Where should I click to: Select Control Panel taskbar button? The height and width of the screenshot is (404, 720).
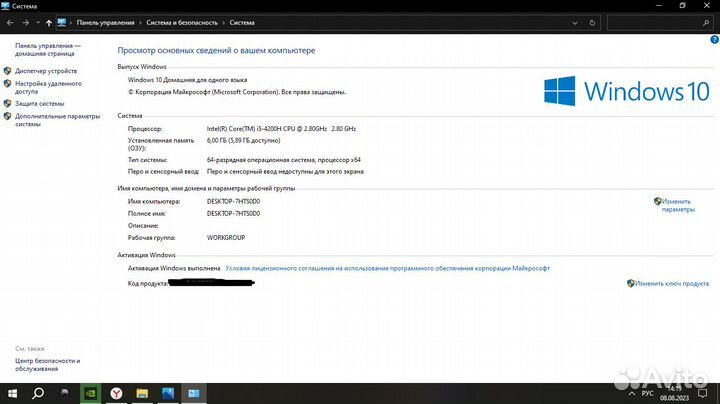194,393
